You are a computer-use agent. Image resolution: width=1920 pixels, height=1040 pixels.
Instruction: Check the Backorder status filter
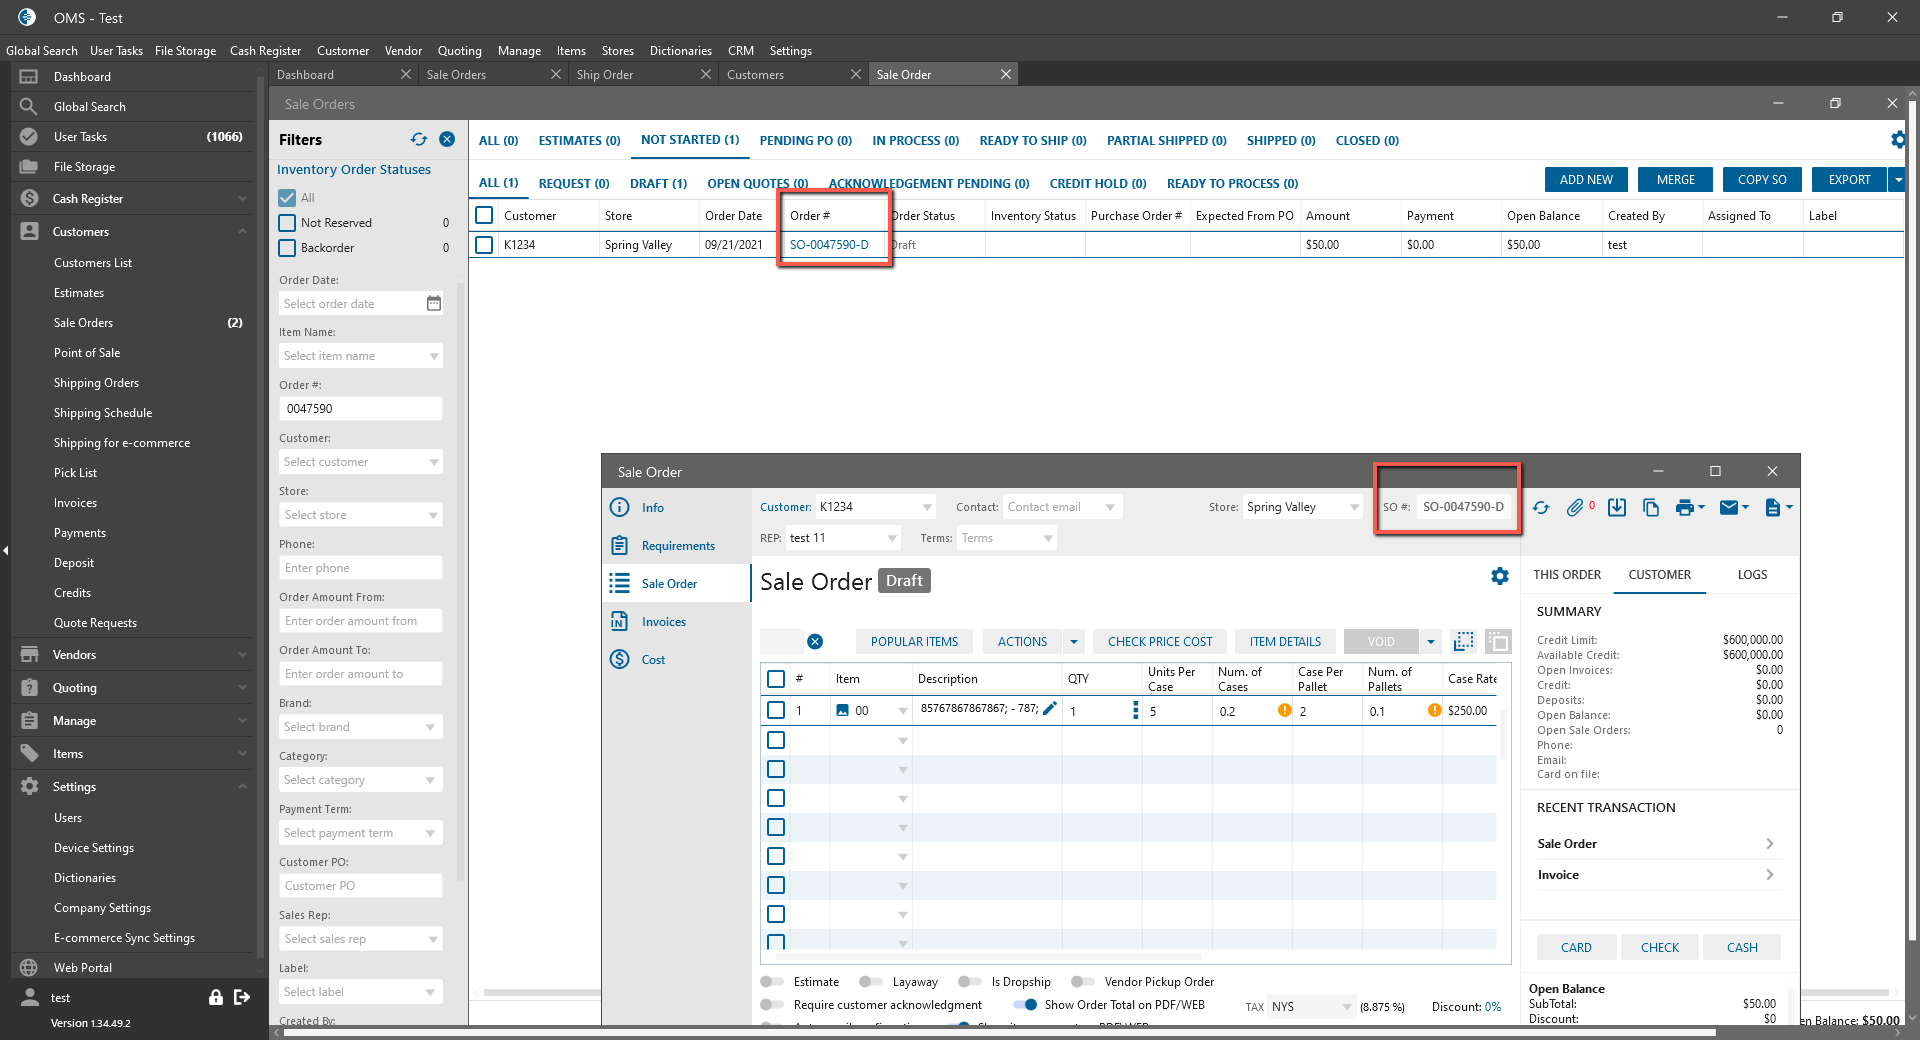click(x=288, y=248)
